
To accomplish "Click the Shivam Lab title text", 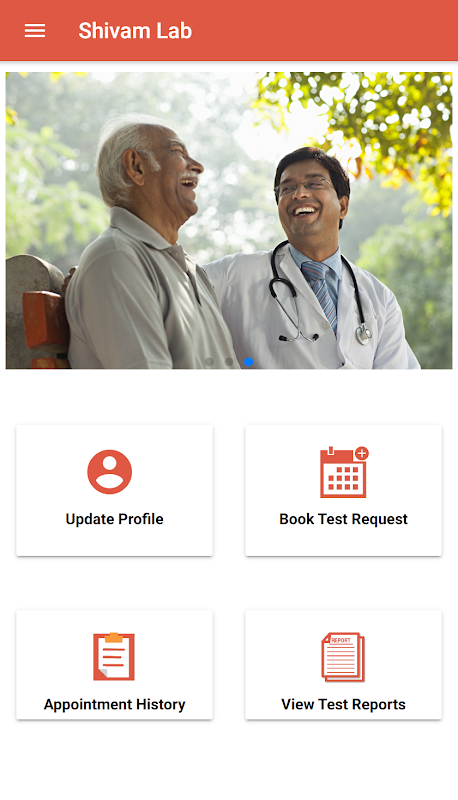I will (135, 31).
